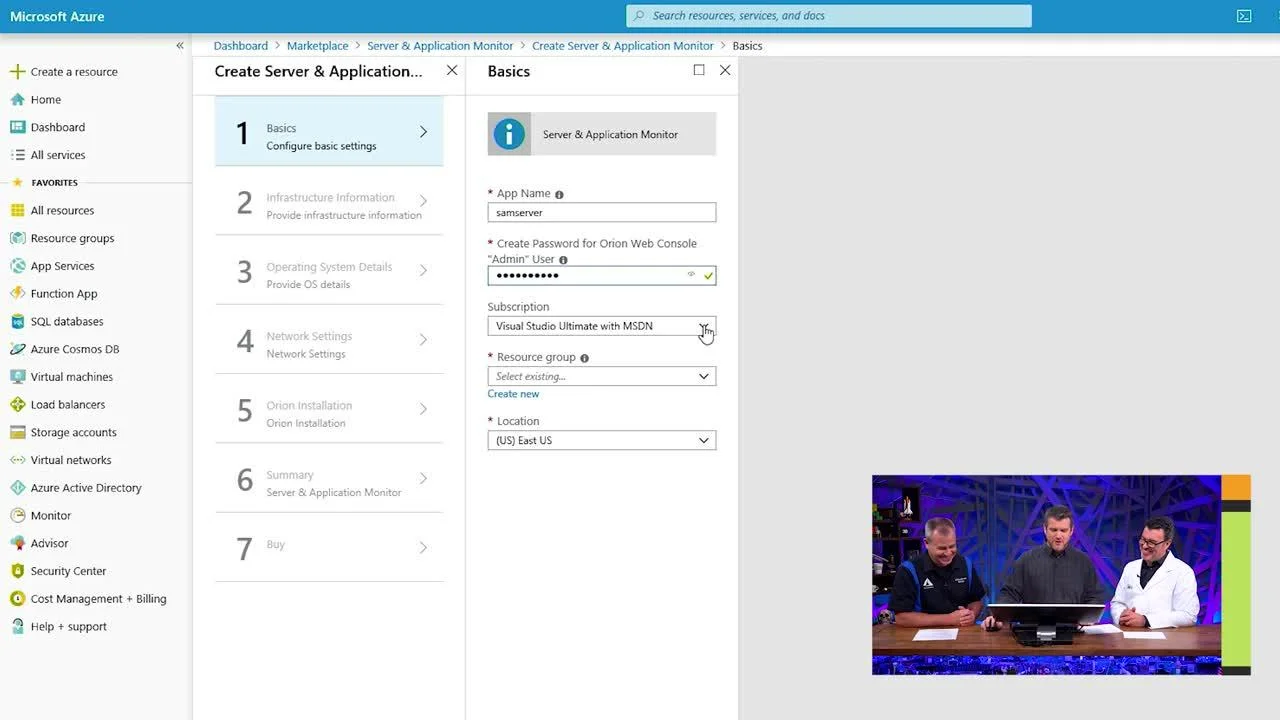Expand the Location dropdown showing East US

point(602,440)
